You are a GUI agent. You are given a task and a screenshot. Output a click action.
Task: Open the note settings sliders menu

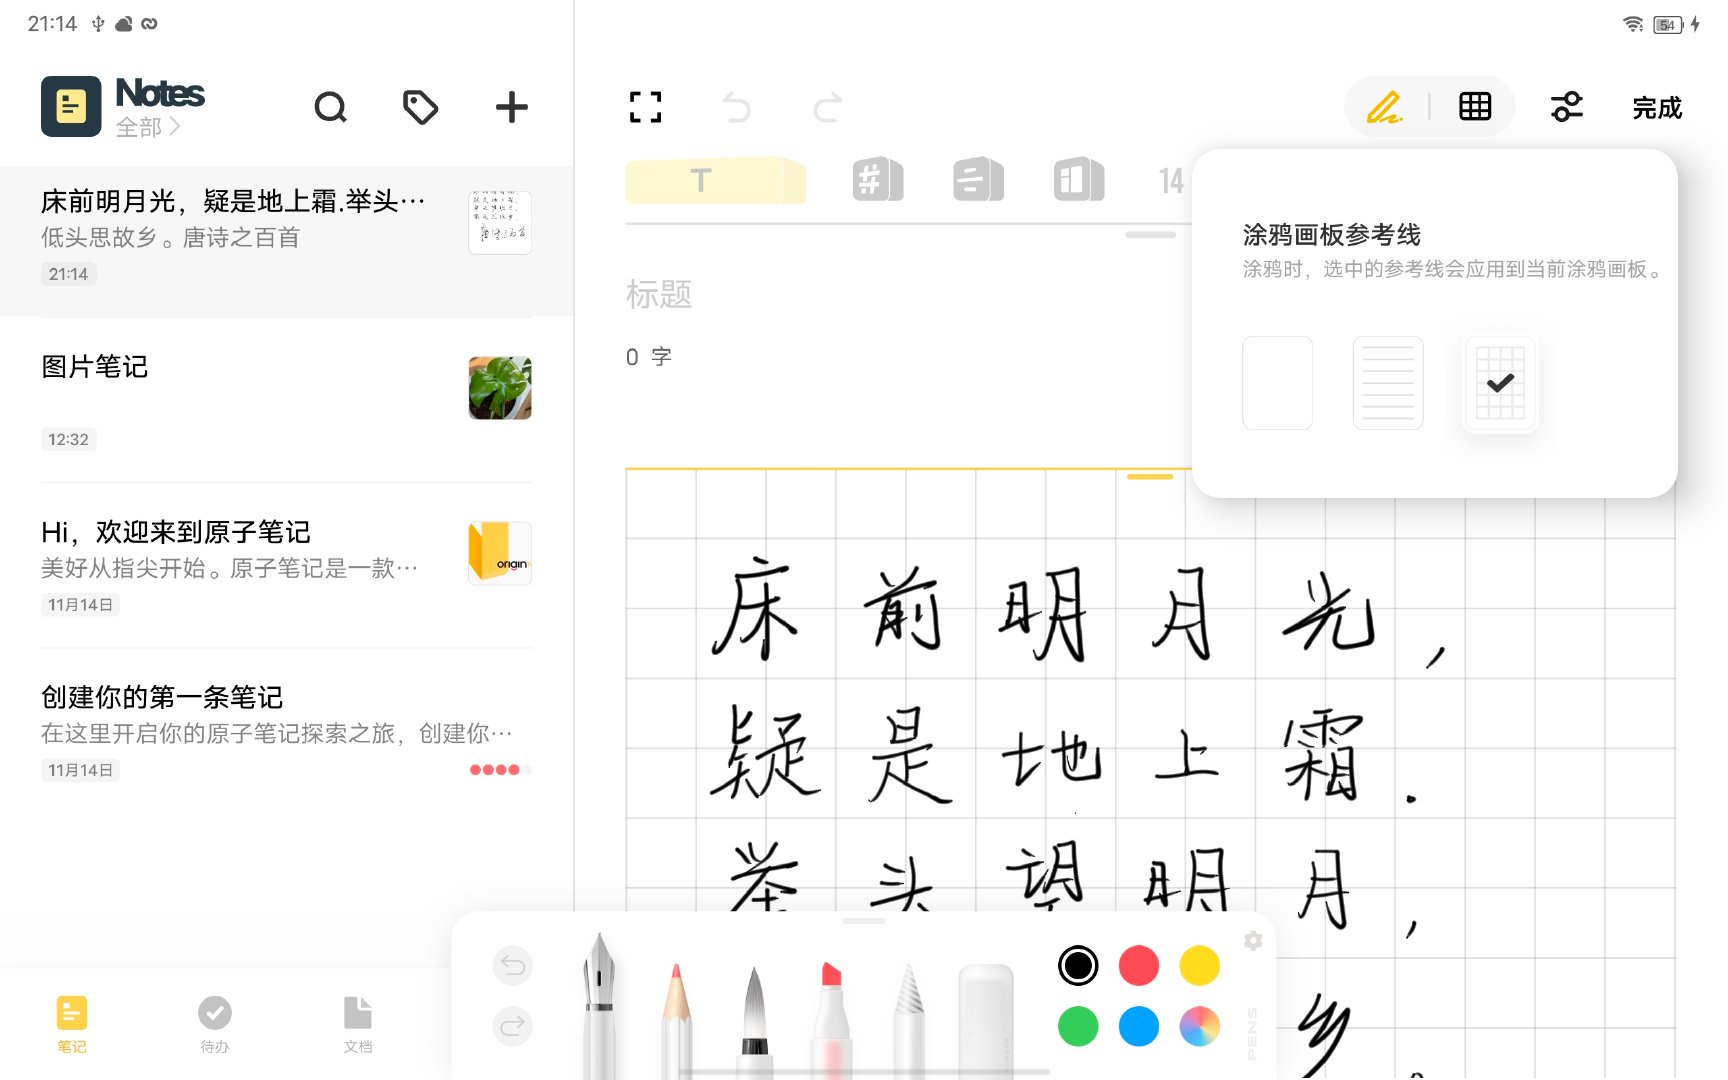(1566, 107)
